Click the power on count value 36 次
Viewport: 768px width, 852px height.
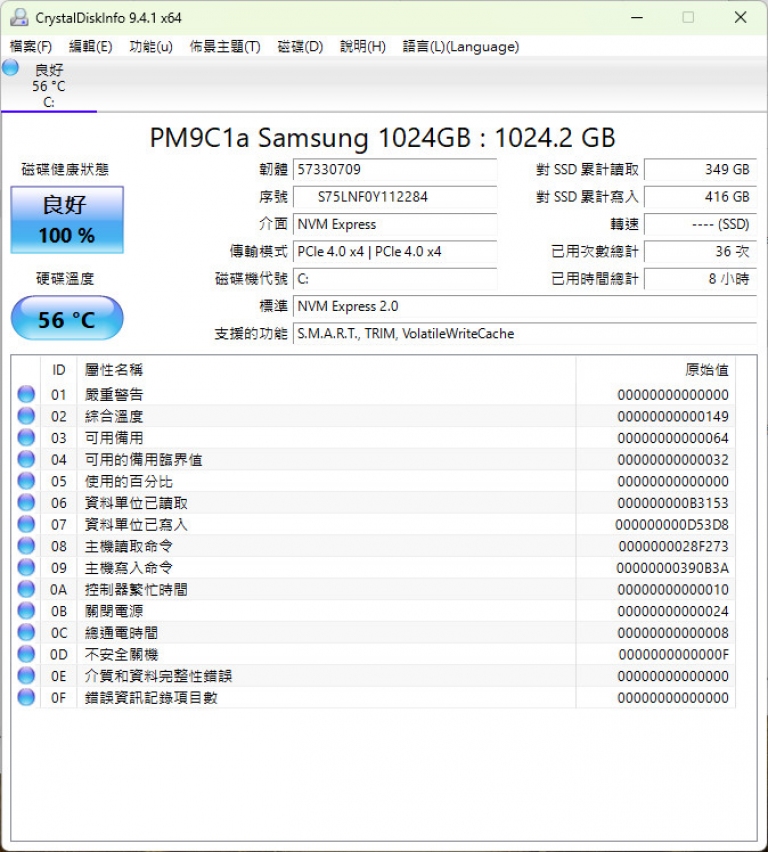(x=700, y=252)
